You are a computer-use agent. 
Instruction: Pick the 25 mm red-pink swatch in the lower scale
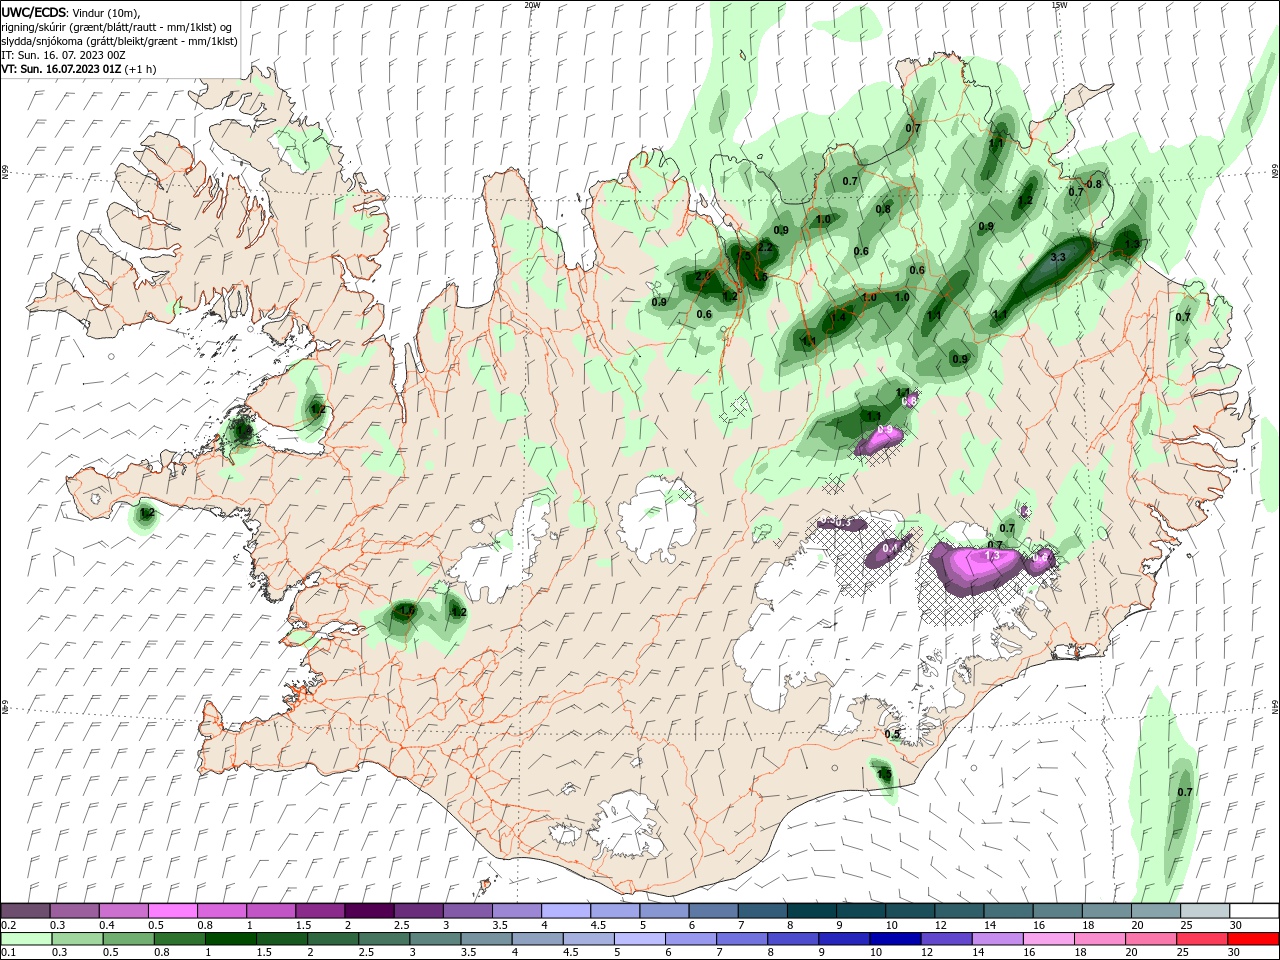click(1203, 939)
